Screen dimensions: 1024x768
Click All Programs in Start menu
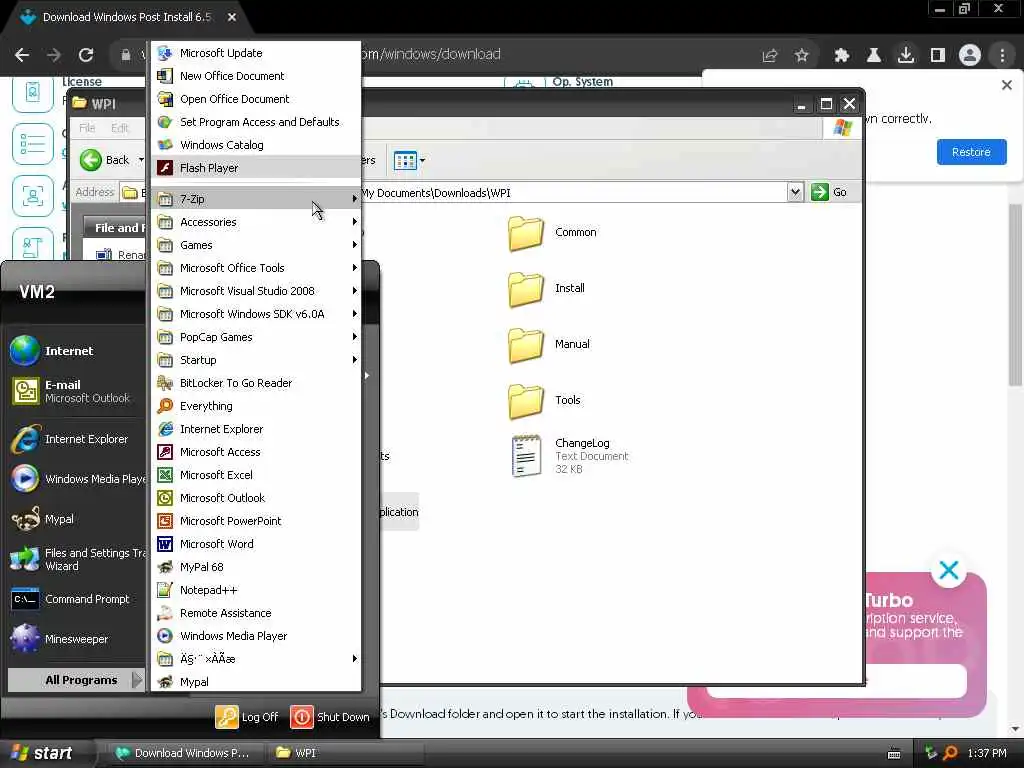pos(76,680)
